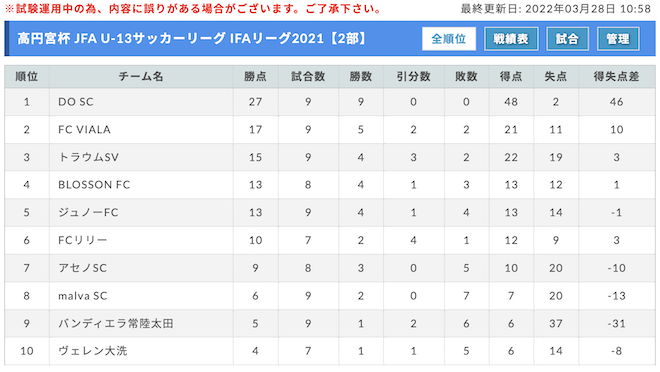Image resolution: width=660 pixels, height=372 pixels.
Task: Click the 勝点 column header
Action: (255, 77)
